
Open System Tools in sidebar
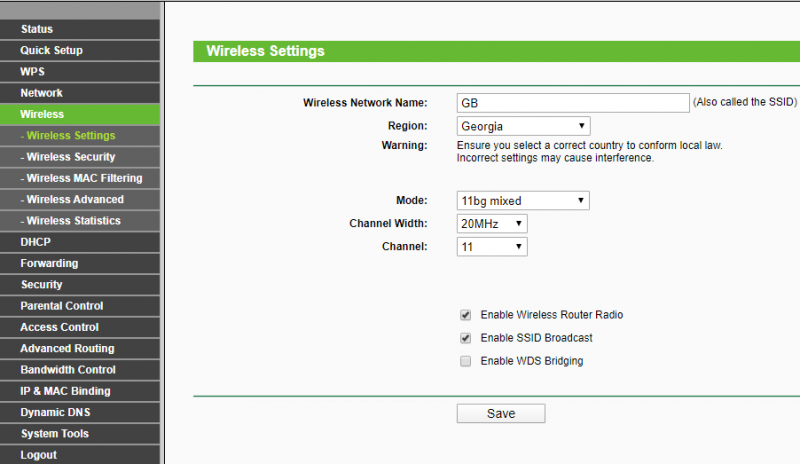(x=54, y=434)
